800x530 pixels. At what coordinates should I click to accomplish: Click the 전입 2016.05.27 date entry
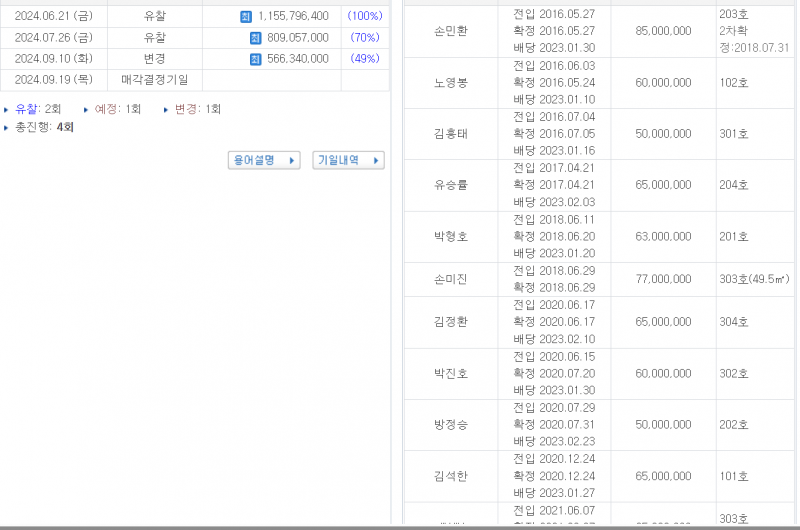click(x=554, y=14)
